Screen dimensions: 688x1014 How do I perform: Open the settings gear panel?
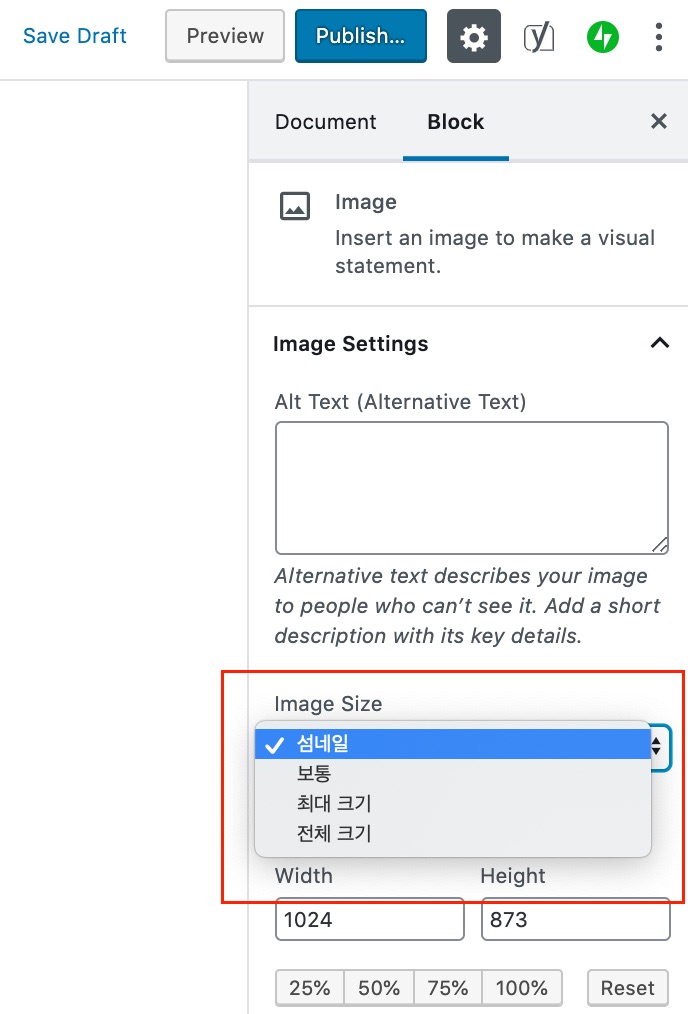pos(473,37)
